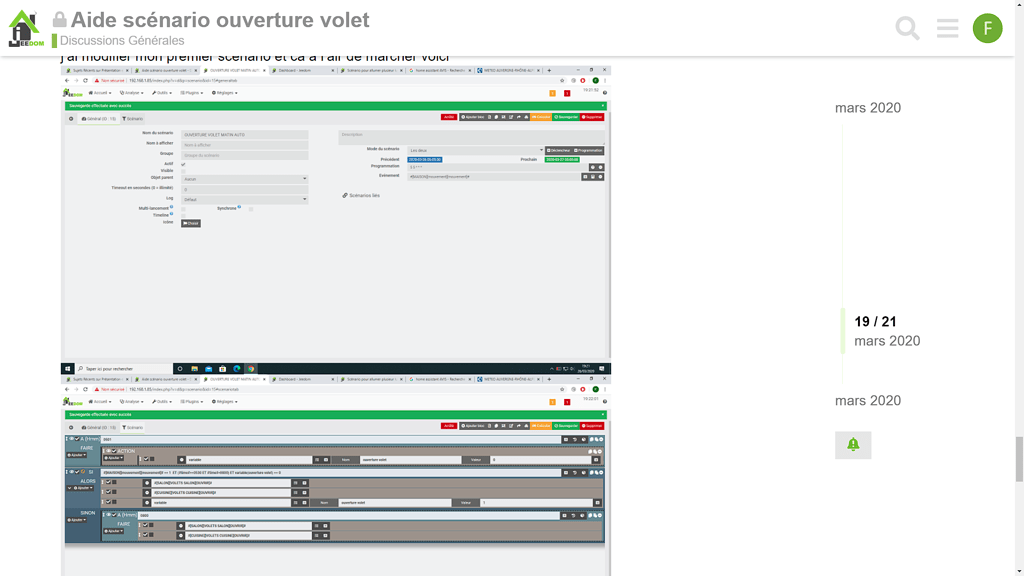Enable the Visible checkbox

click(183, 171)
